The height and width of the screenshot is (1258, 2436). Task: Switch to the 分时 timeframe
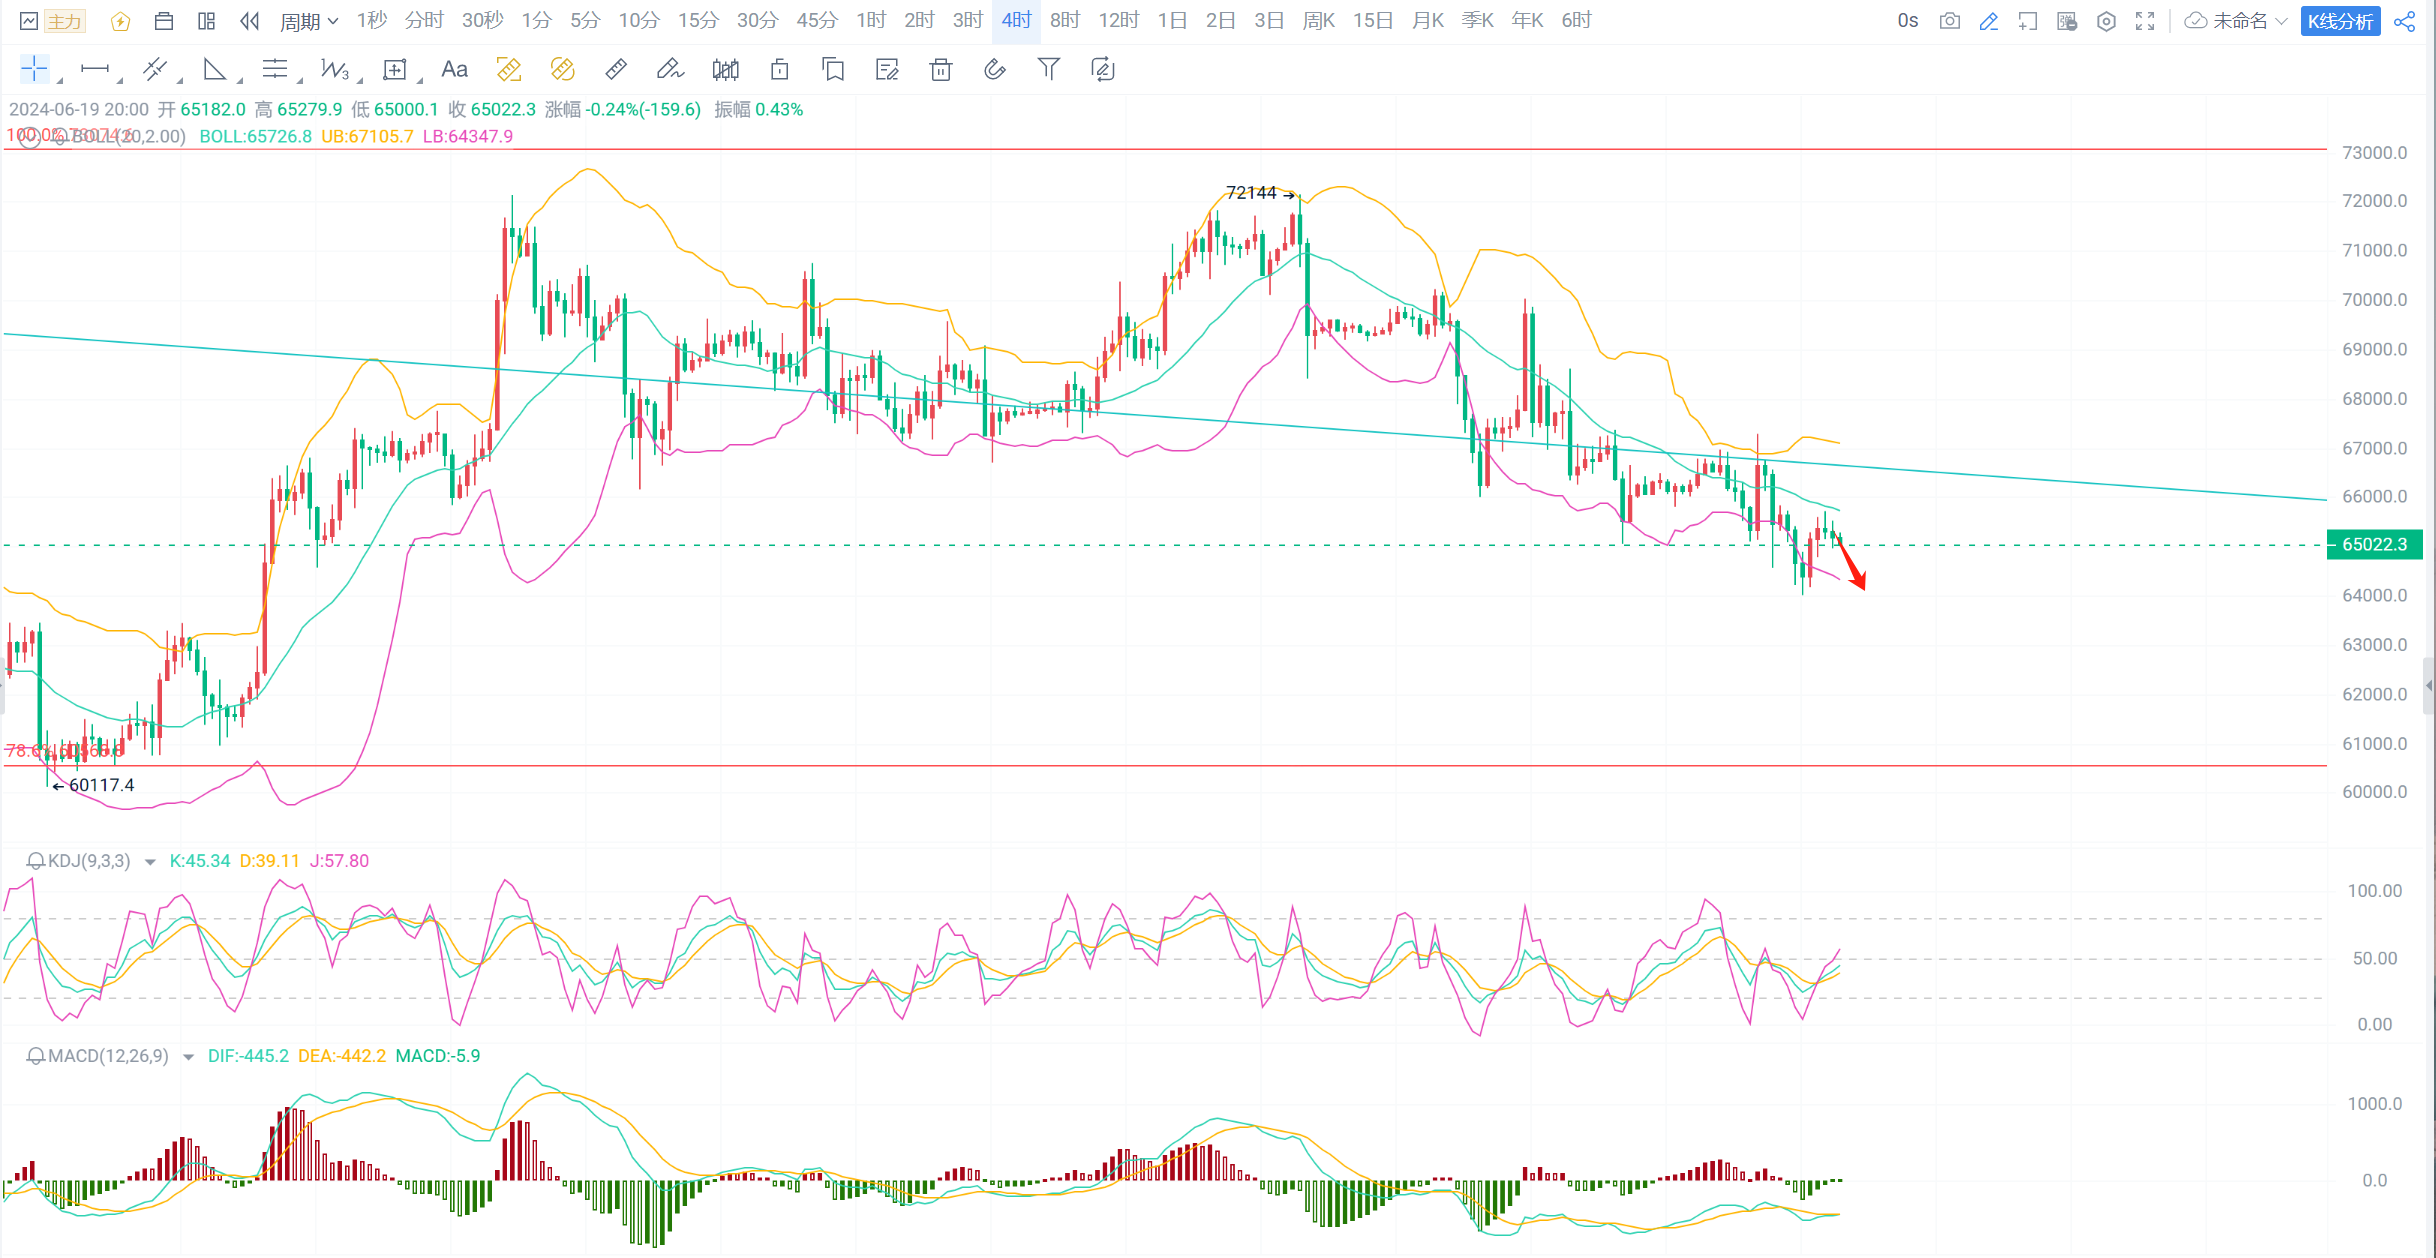[x=424, y=21]
